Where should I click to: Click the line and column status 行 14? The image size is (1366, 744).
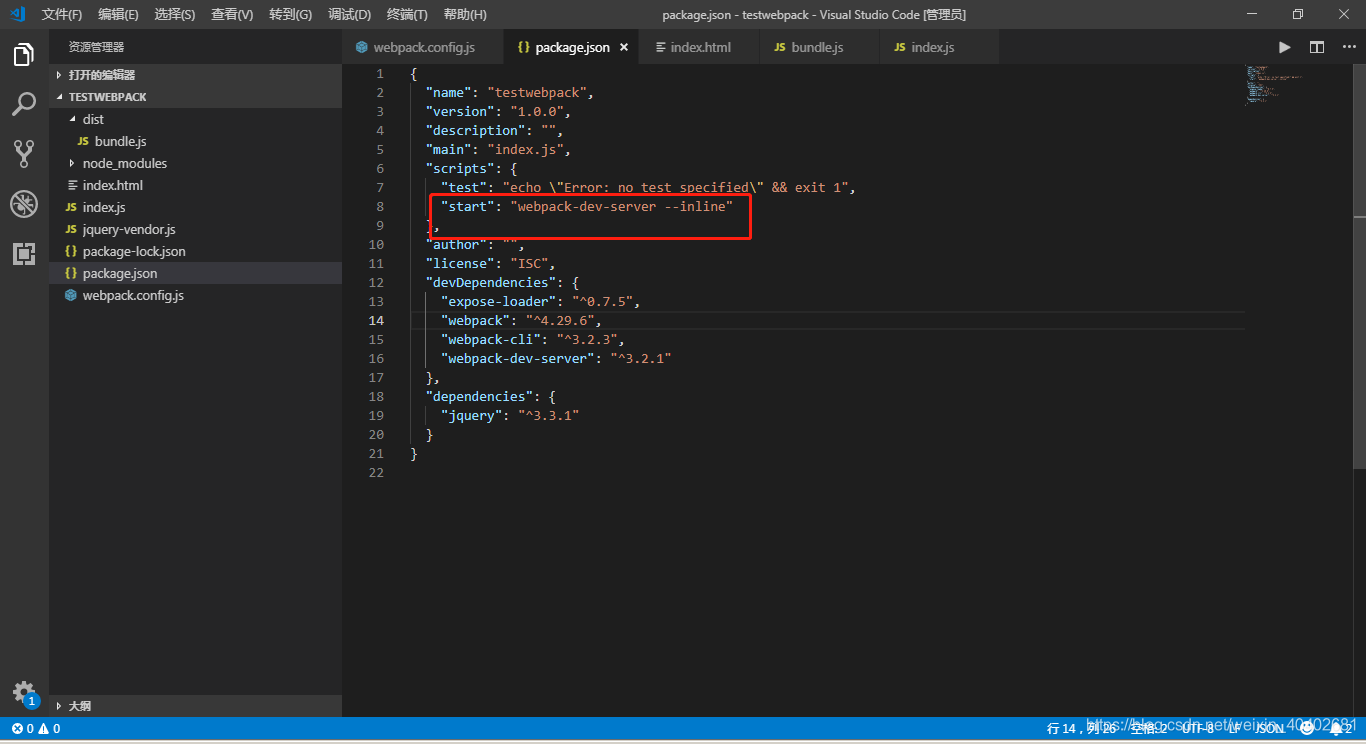pyautogui.click(x=1081, y=729)
